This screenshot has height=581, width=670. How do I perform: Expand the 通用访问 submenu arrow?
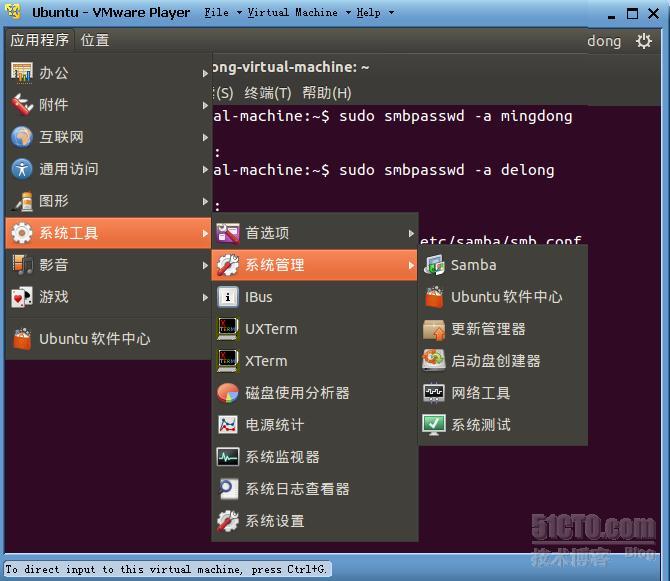[205, 170]
